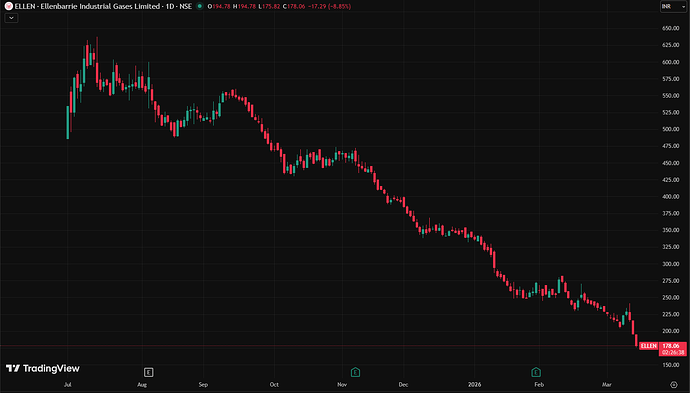Click the ELLEN symbol title in legend

pos(103,6)
